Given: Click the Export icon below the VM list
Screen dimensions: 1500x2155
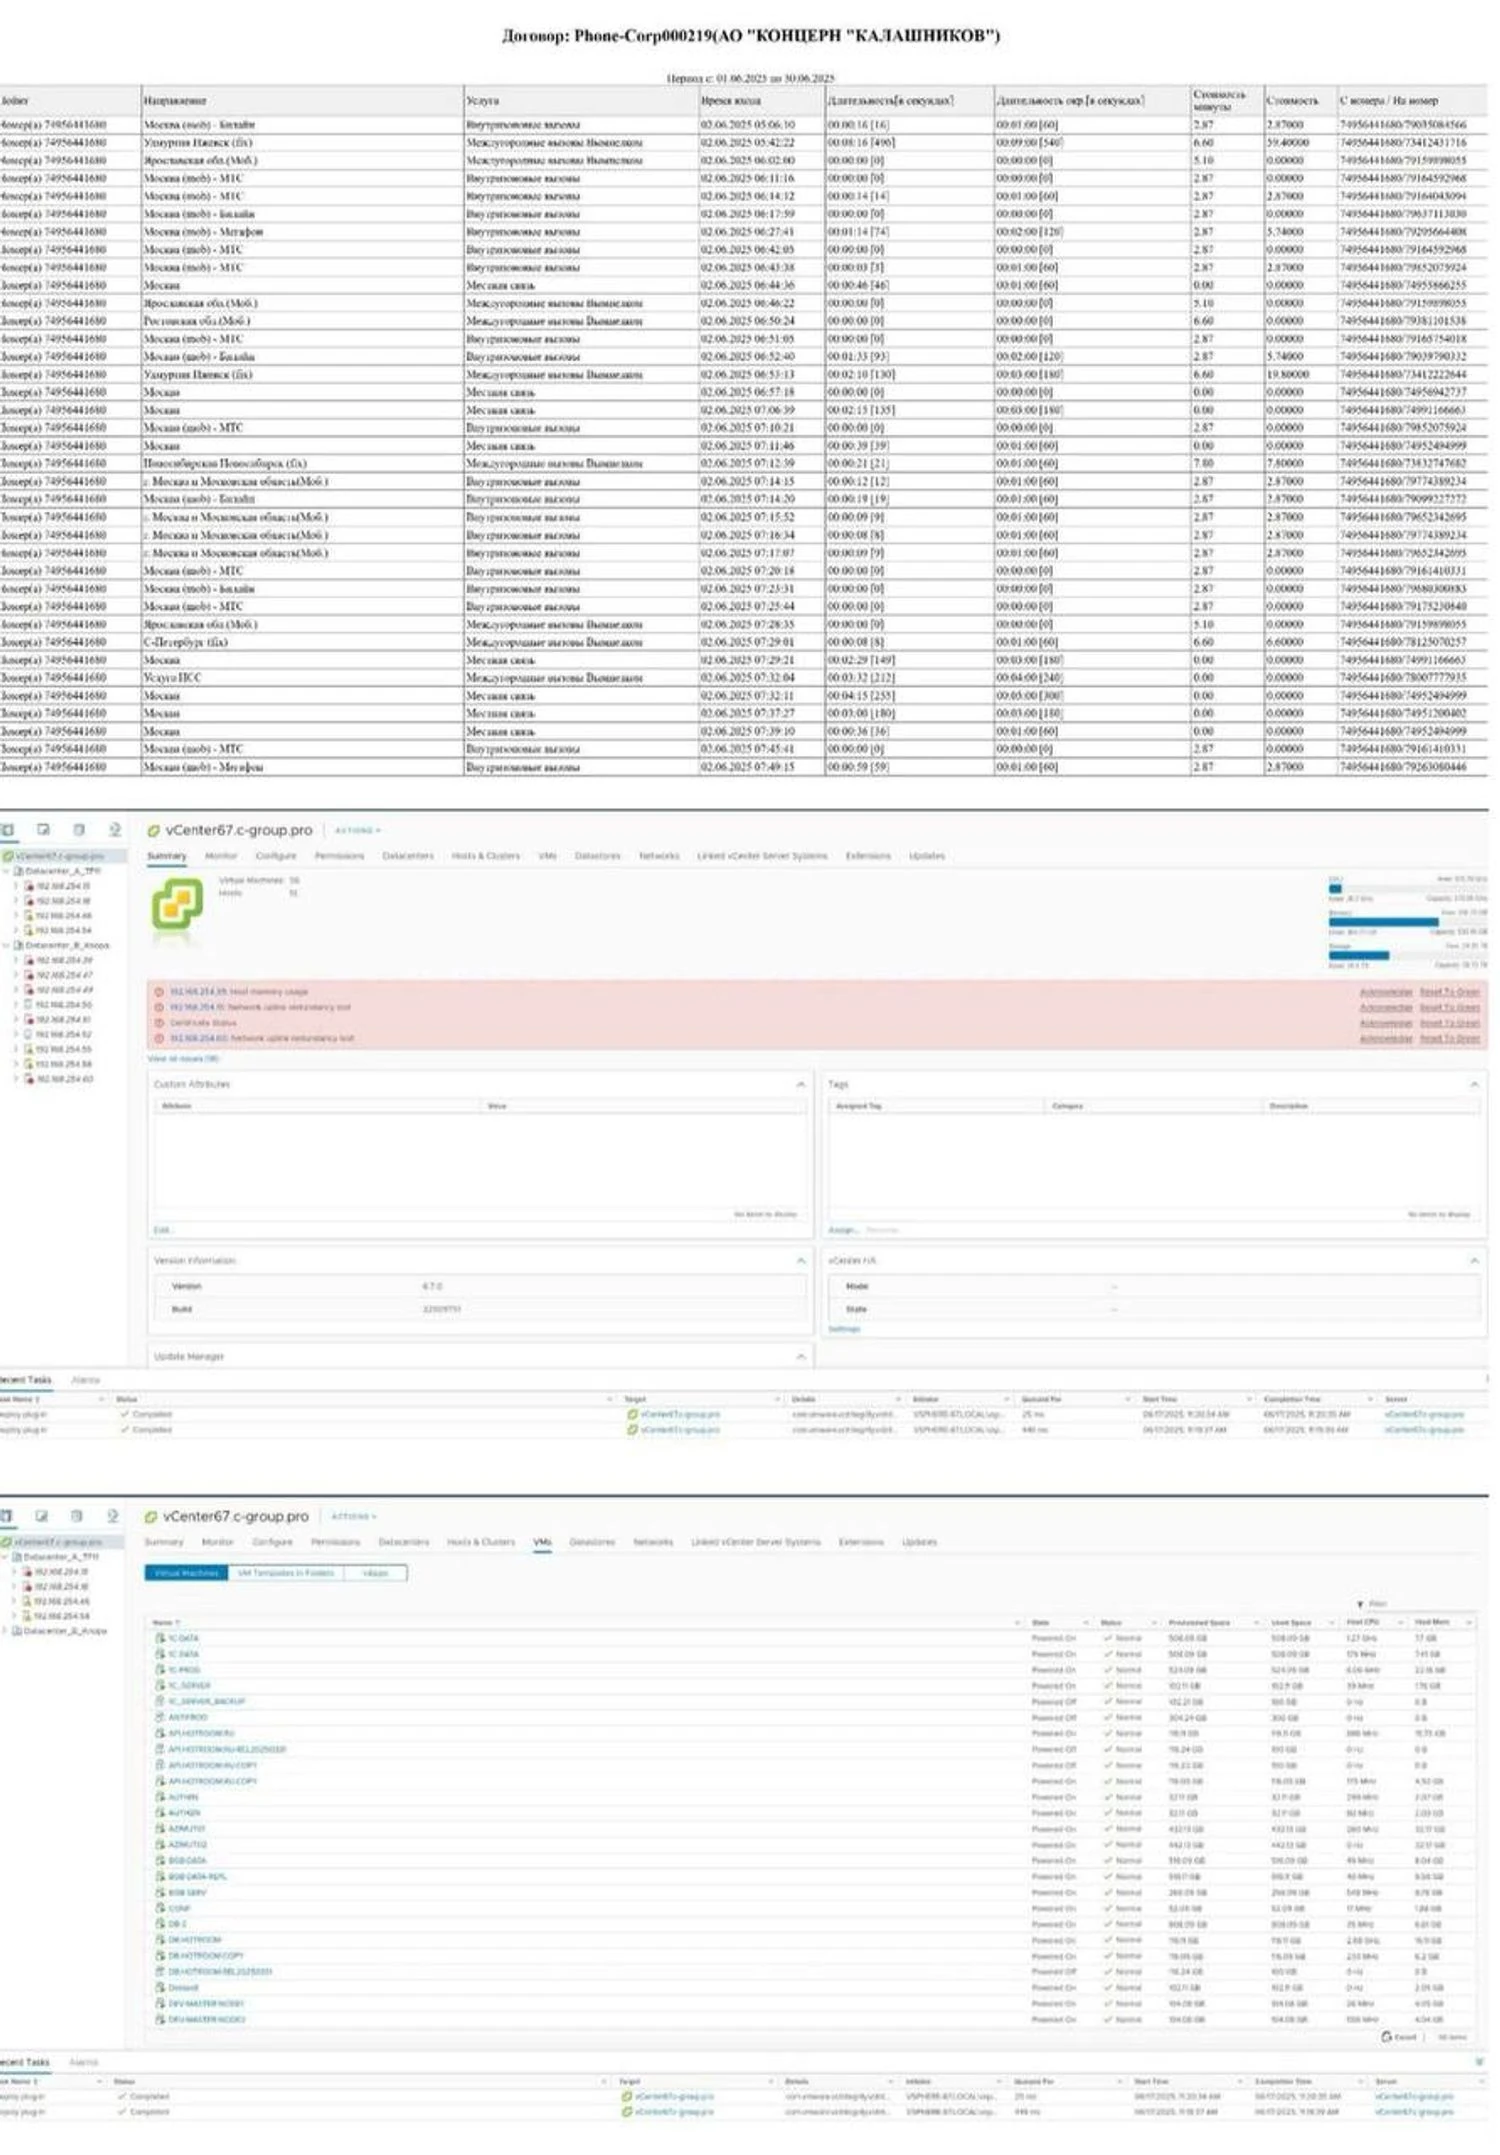Looking at the screenshot, I should (1386, 2037).
